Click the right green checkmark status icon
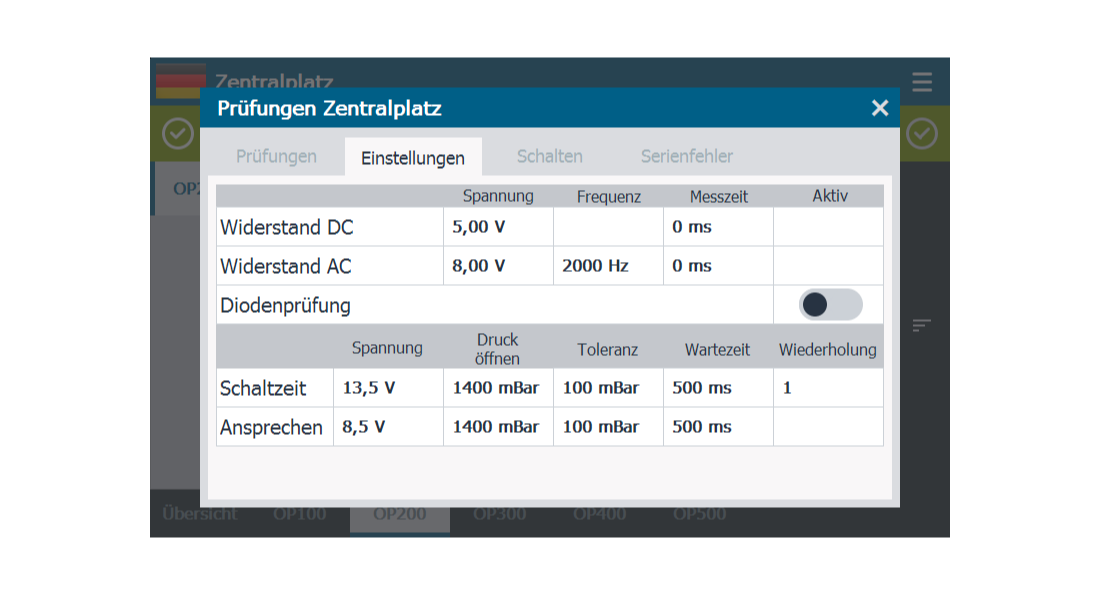Viewport: 1100px width, 595px height. click(921, 134)
